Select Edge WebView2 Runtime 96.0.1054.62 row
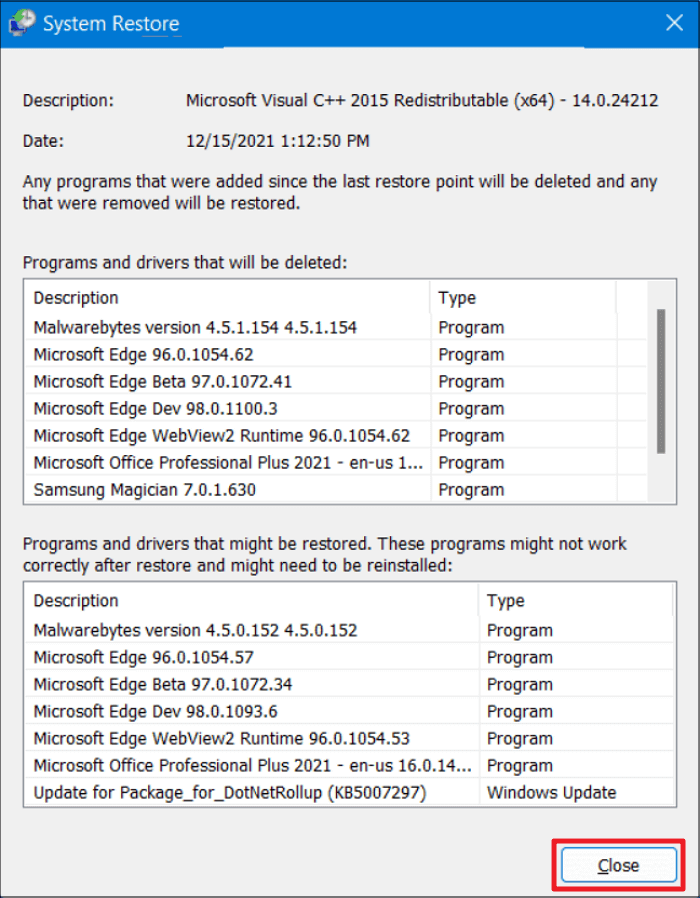Screen dimensions: 700x898 (x=222, y=435)
